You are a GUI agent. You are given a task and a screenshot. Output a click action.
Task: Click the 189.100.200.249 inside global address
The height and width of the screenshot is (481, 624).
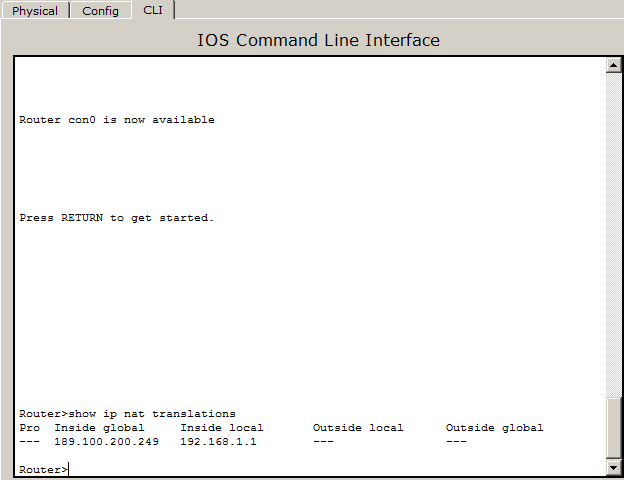(x=106, y=442)
